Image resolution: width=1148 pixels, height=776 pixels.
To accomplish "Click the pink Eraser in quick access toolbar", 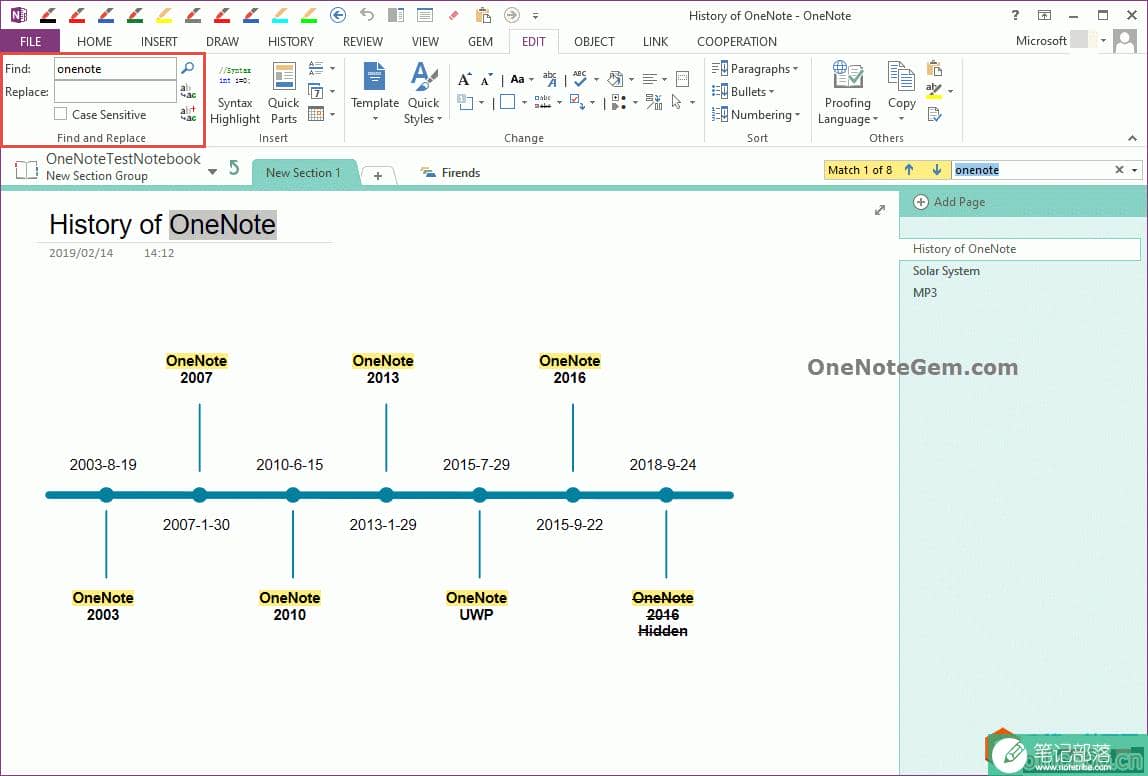I will coord(453,15).
